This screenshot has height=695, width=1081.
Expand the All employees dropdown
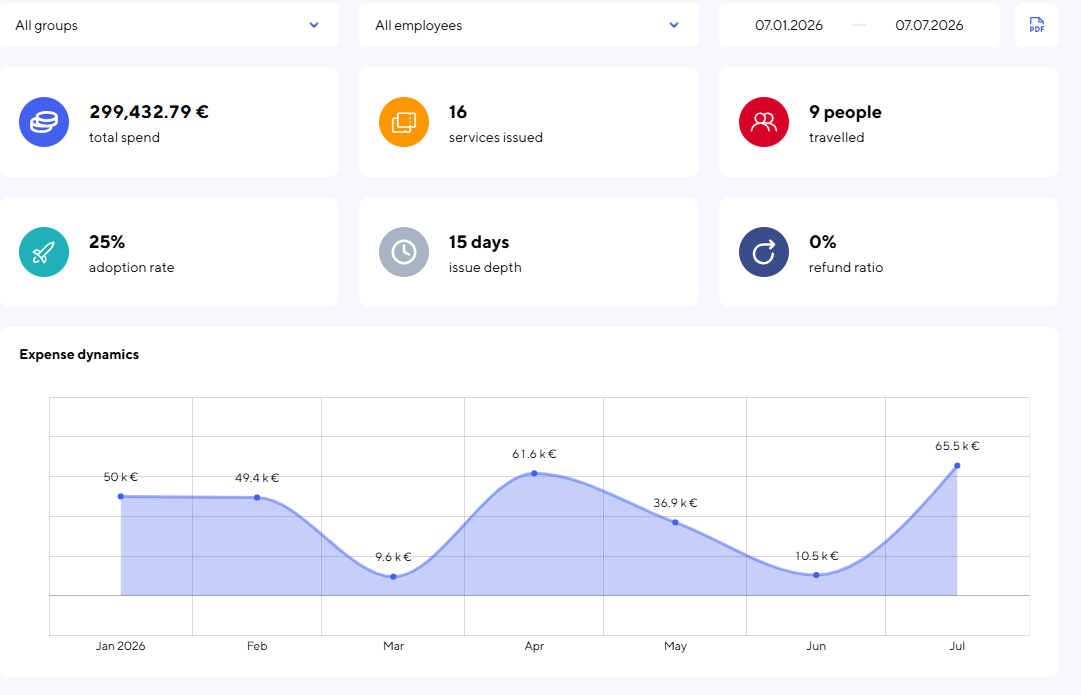pos(529,25)
